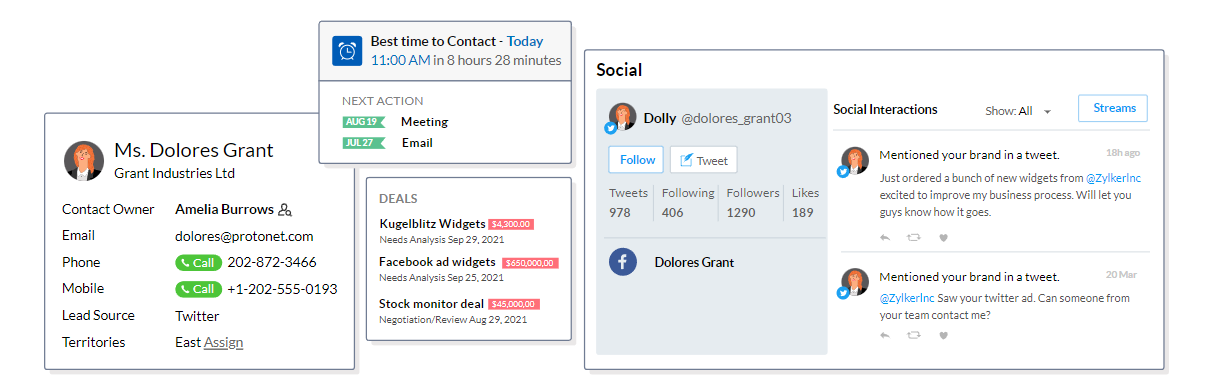Follow Dolly on Twitter
This screenshot has height=390, width=1210.
636,160
